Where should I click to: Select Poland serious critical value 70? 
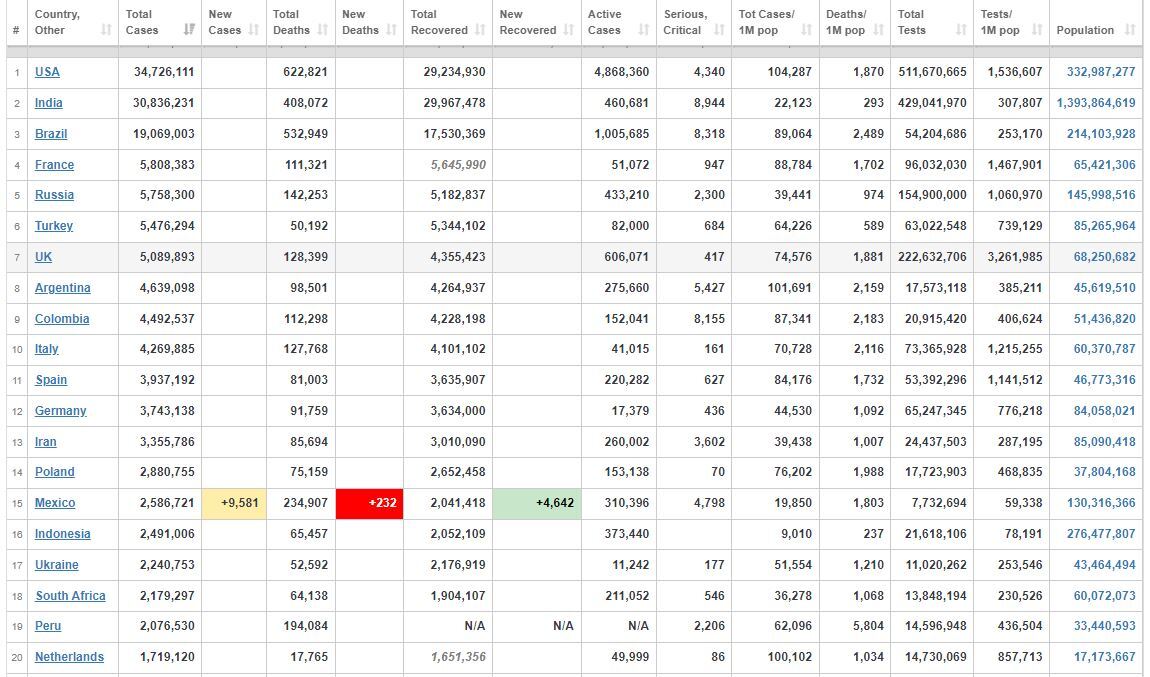coord(718,472)
